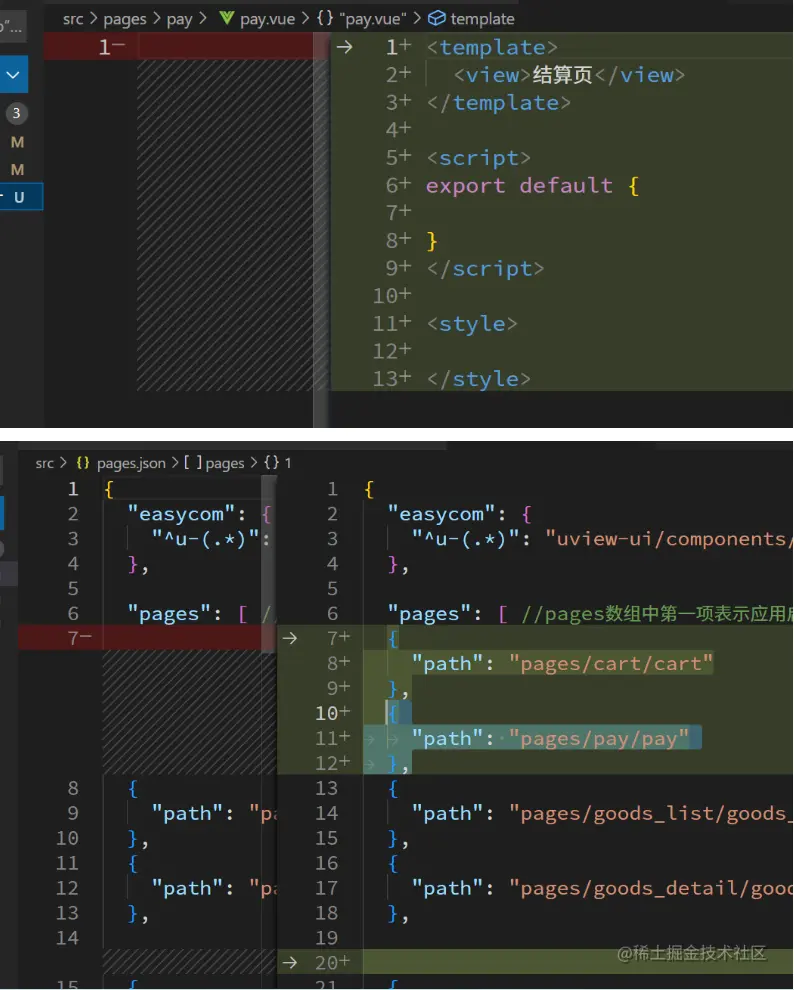Revert the change at the line 20+ arrow

coord(290,963)
